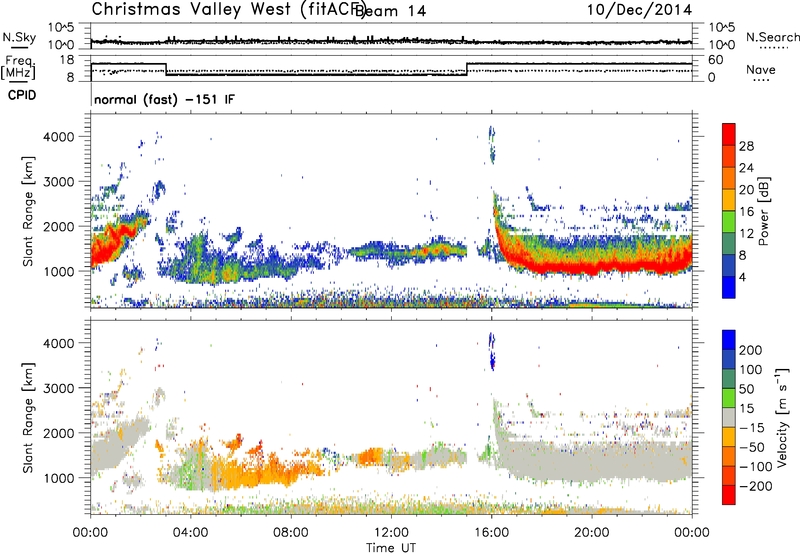Viewport: 800px width, 554px height.
Task: Click the 4 tick on Power colorbar
Action: point(743,277)
